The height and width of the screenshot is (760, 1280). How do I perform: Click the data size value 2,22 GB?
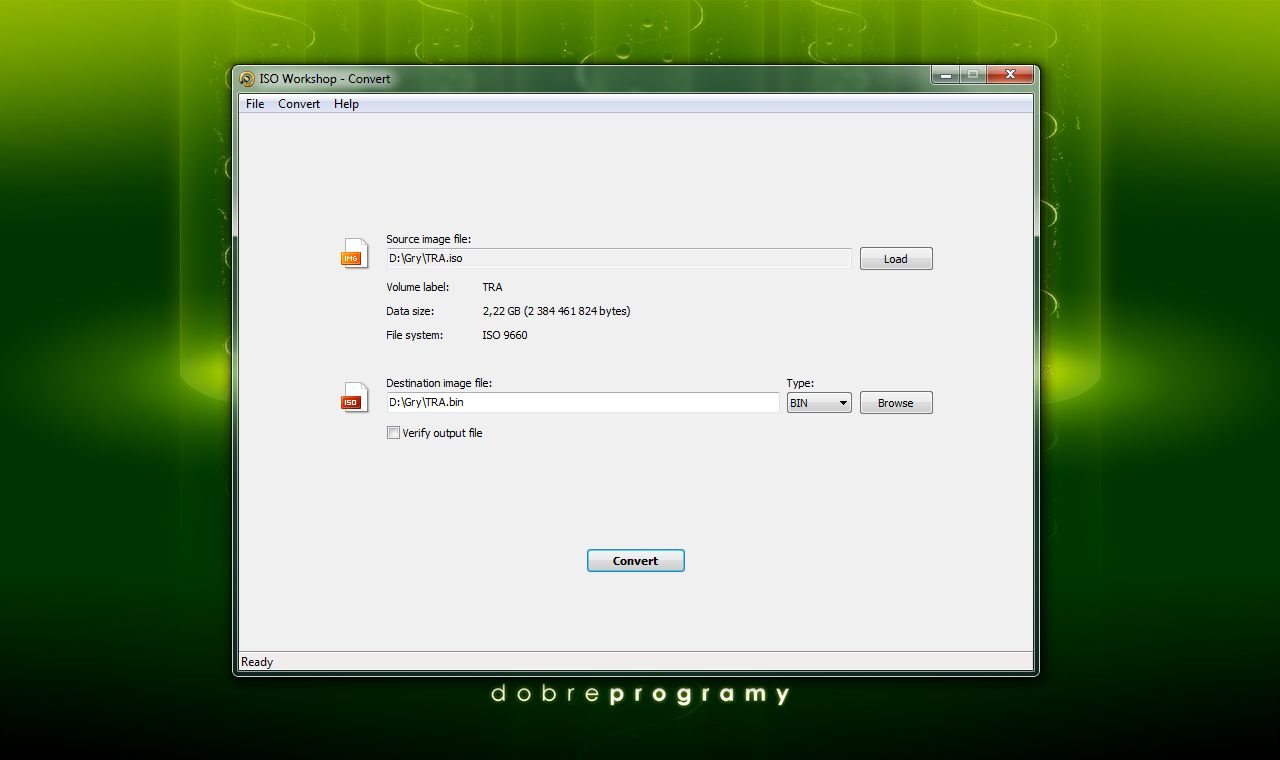556,311
